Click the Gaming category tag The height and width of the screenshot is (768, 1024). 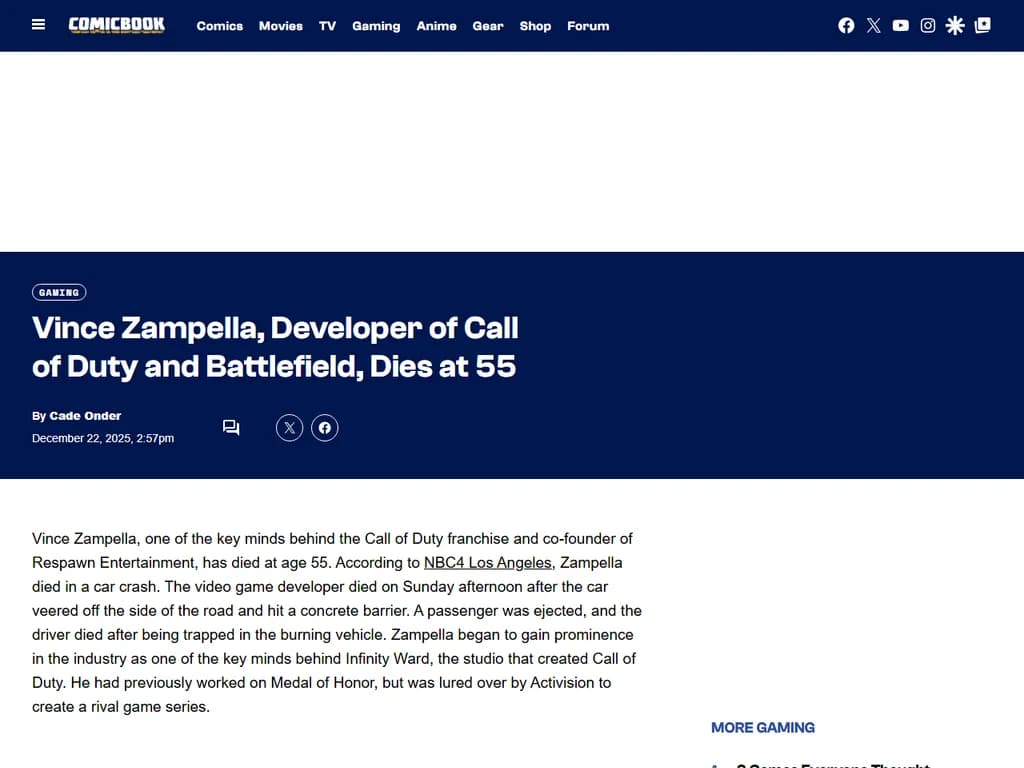[x=59, y=292]
